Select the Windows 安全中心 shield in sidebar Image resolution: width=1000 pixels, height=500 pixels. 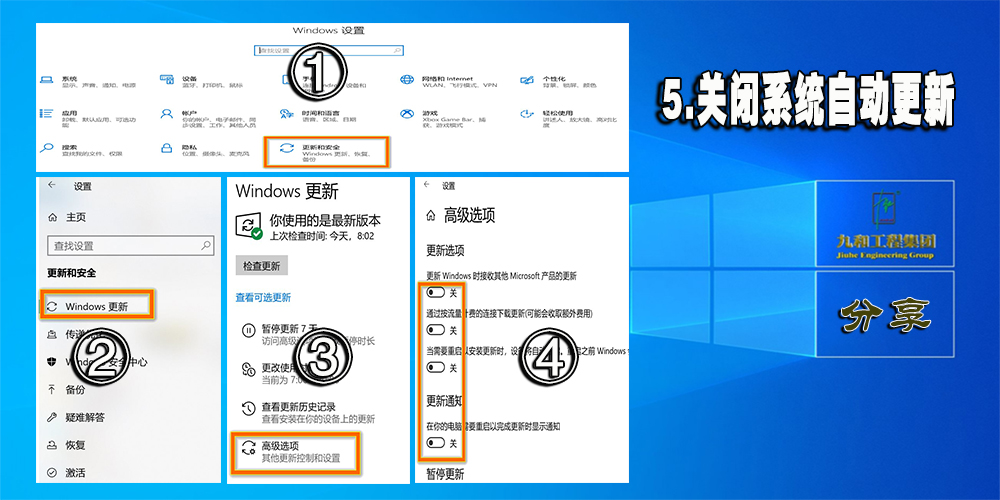pyautogui.click(x=52, y=362)
